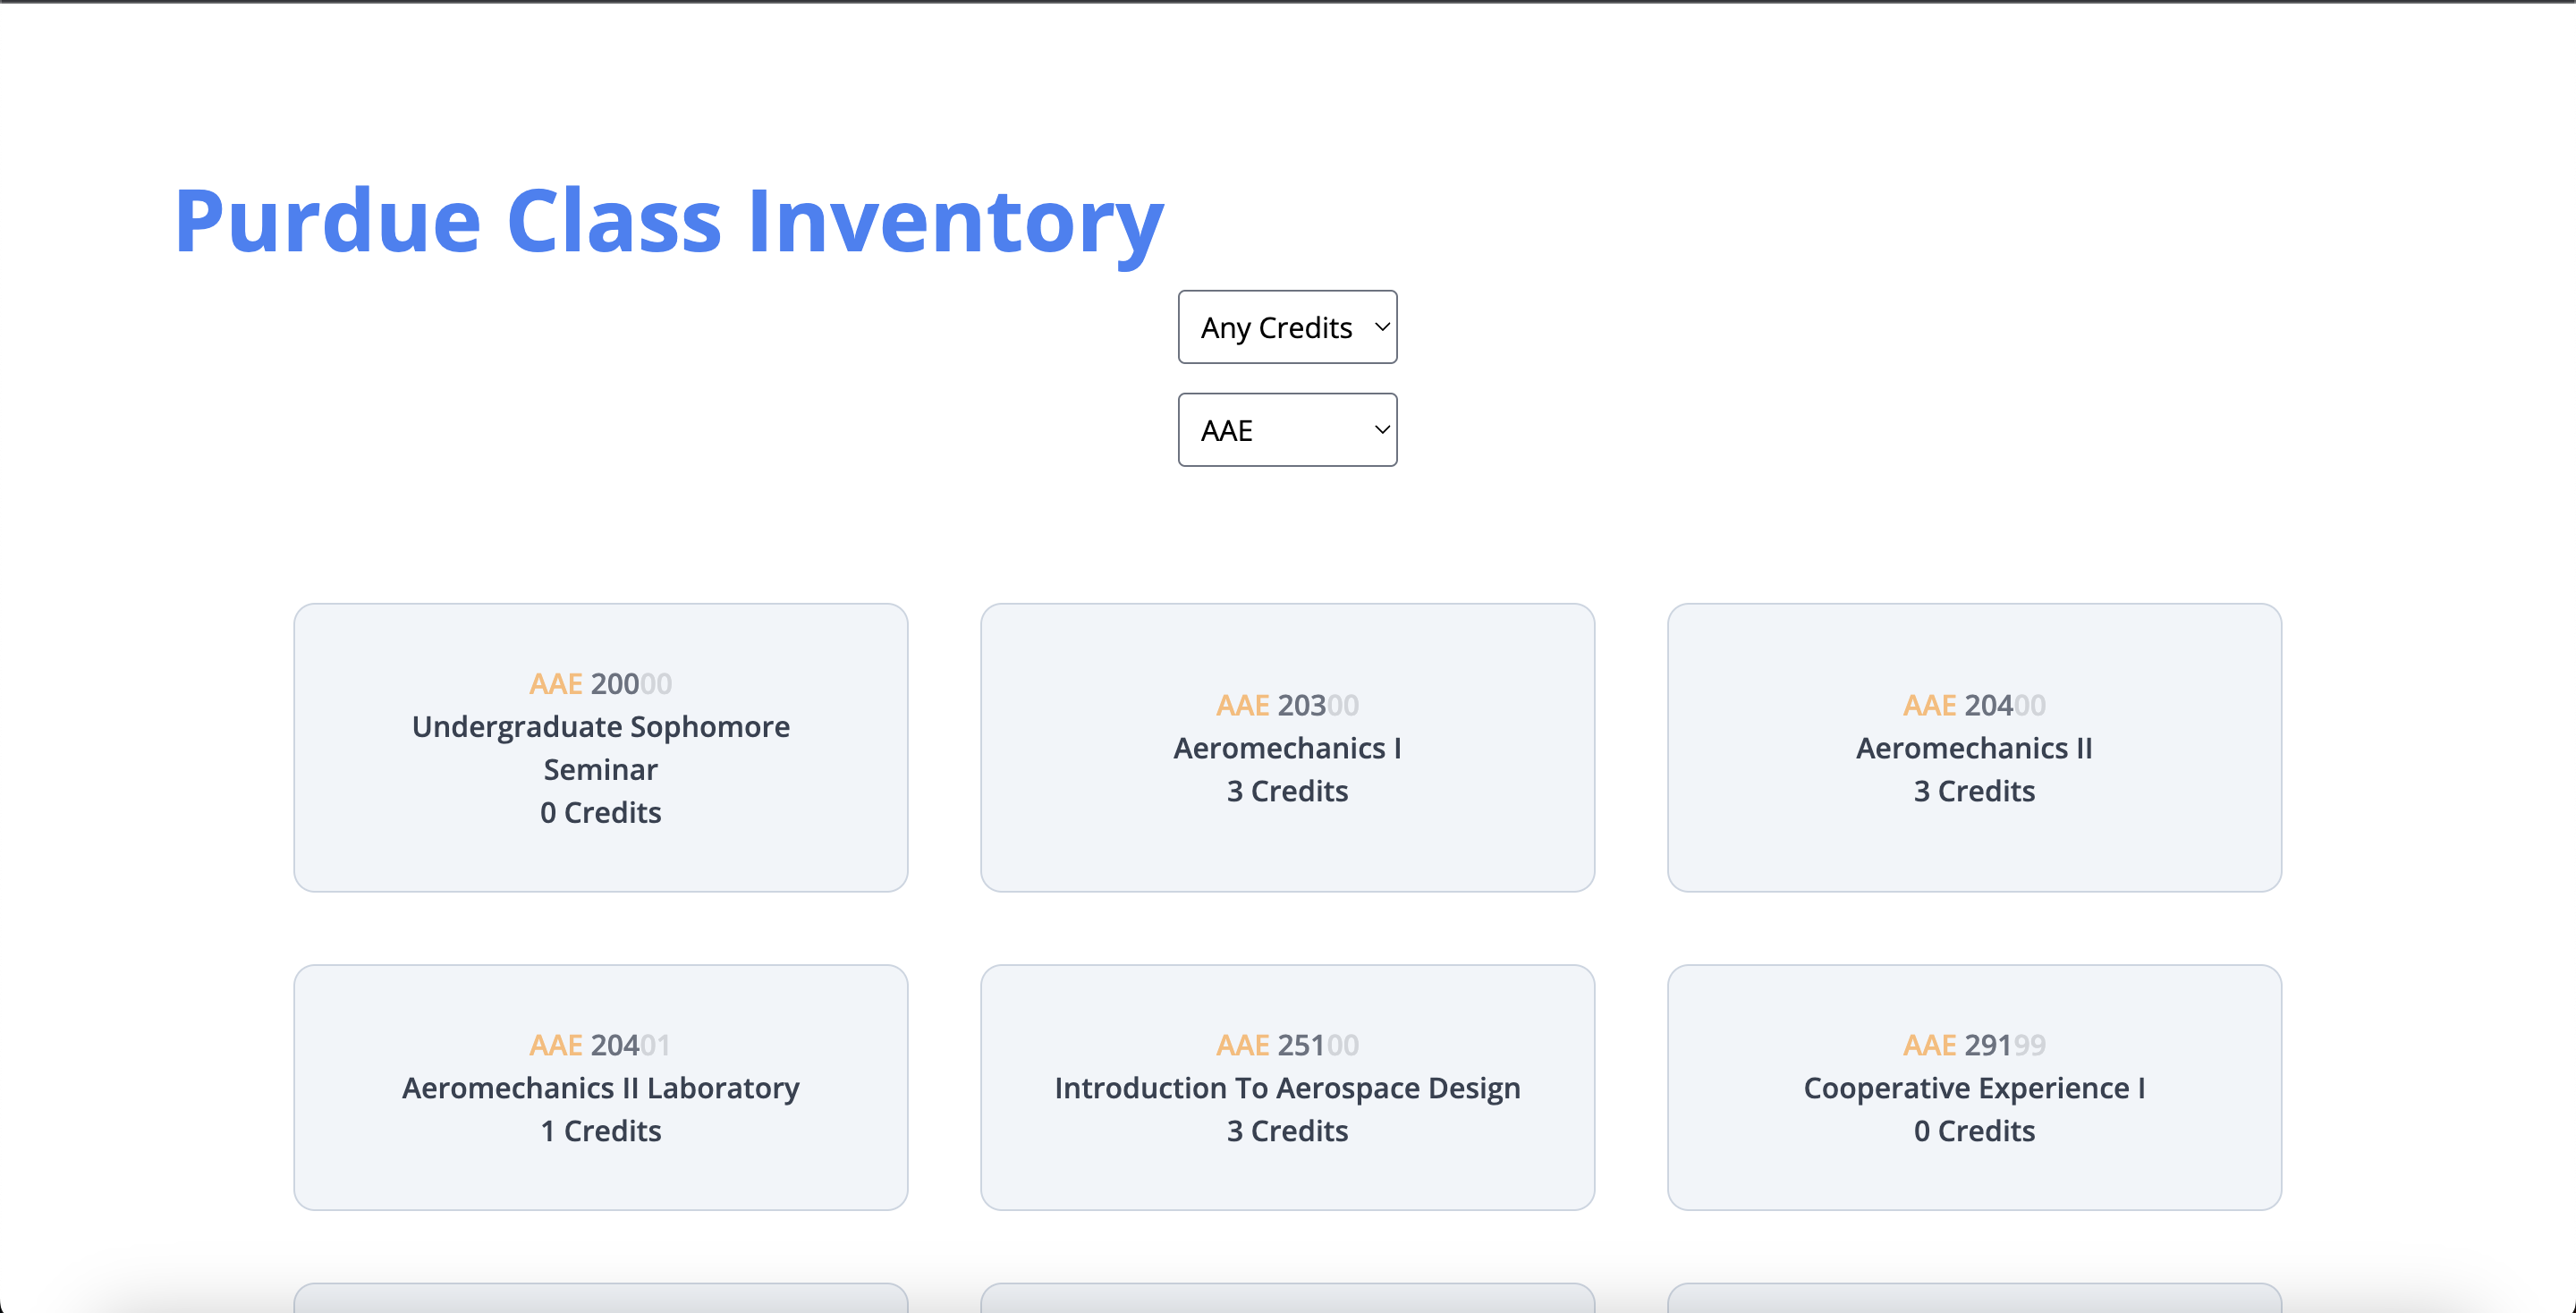Select the Aeromechanics I course card

click(1287, 749)
